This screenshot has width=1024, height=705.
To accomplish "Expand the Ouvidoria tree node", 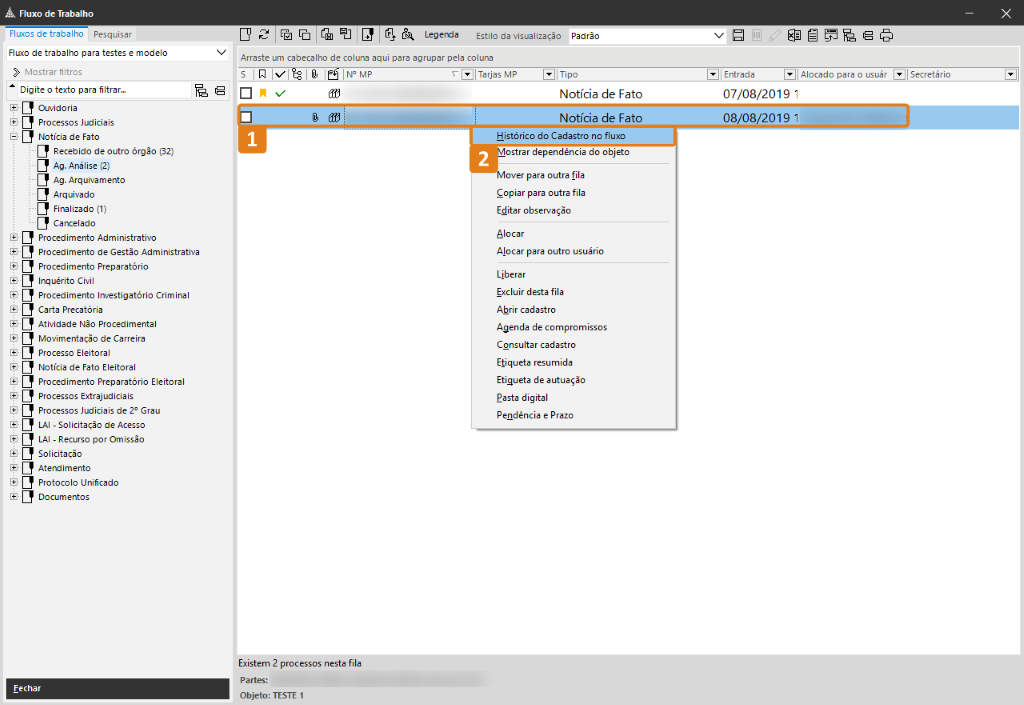I will (x=14, y=108).
